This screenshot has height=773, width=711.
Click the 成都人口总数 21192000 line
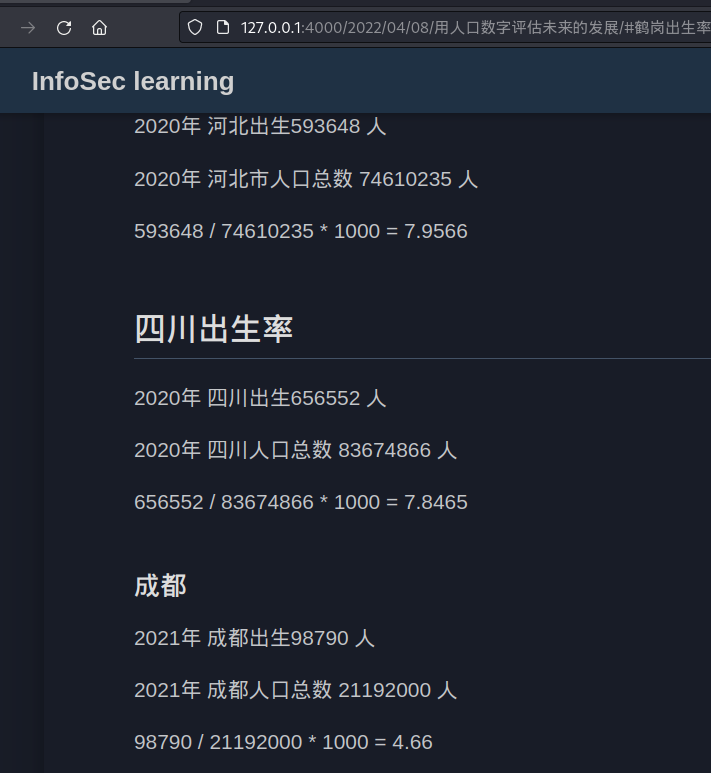coord(295,690)
